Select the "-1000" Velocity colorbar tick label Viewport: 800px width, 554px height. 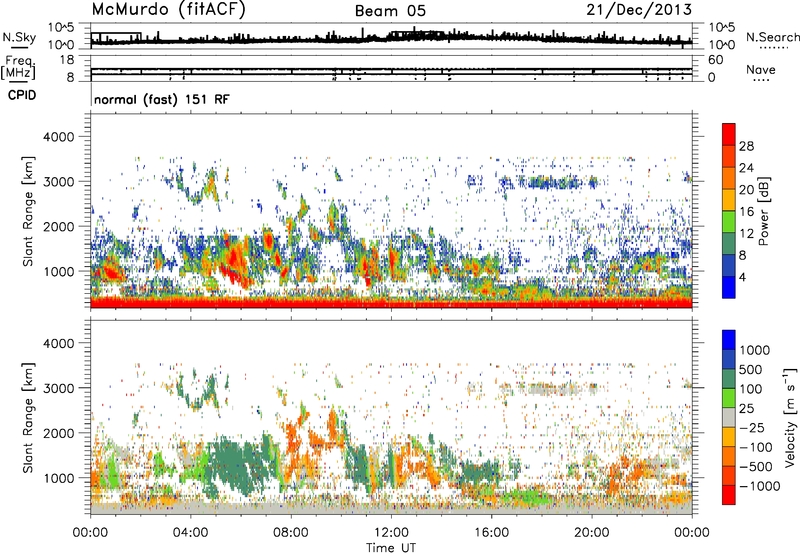(x=759, y=486)
